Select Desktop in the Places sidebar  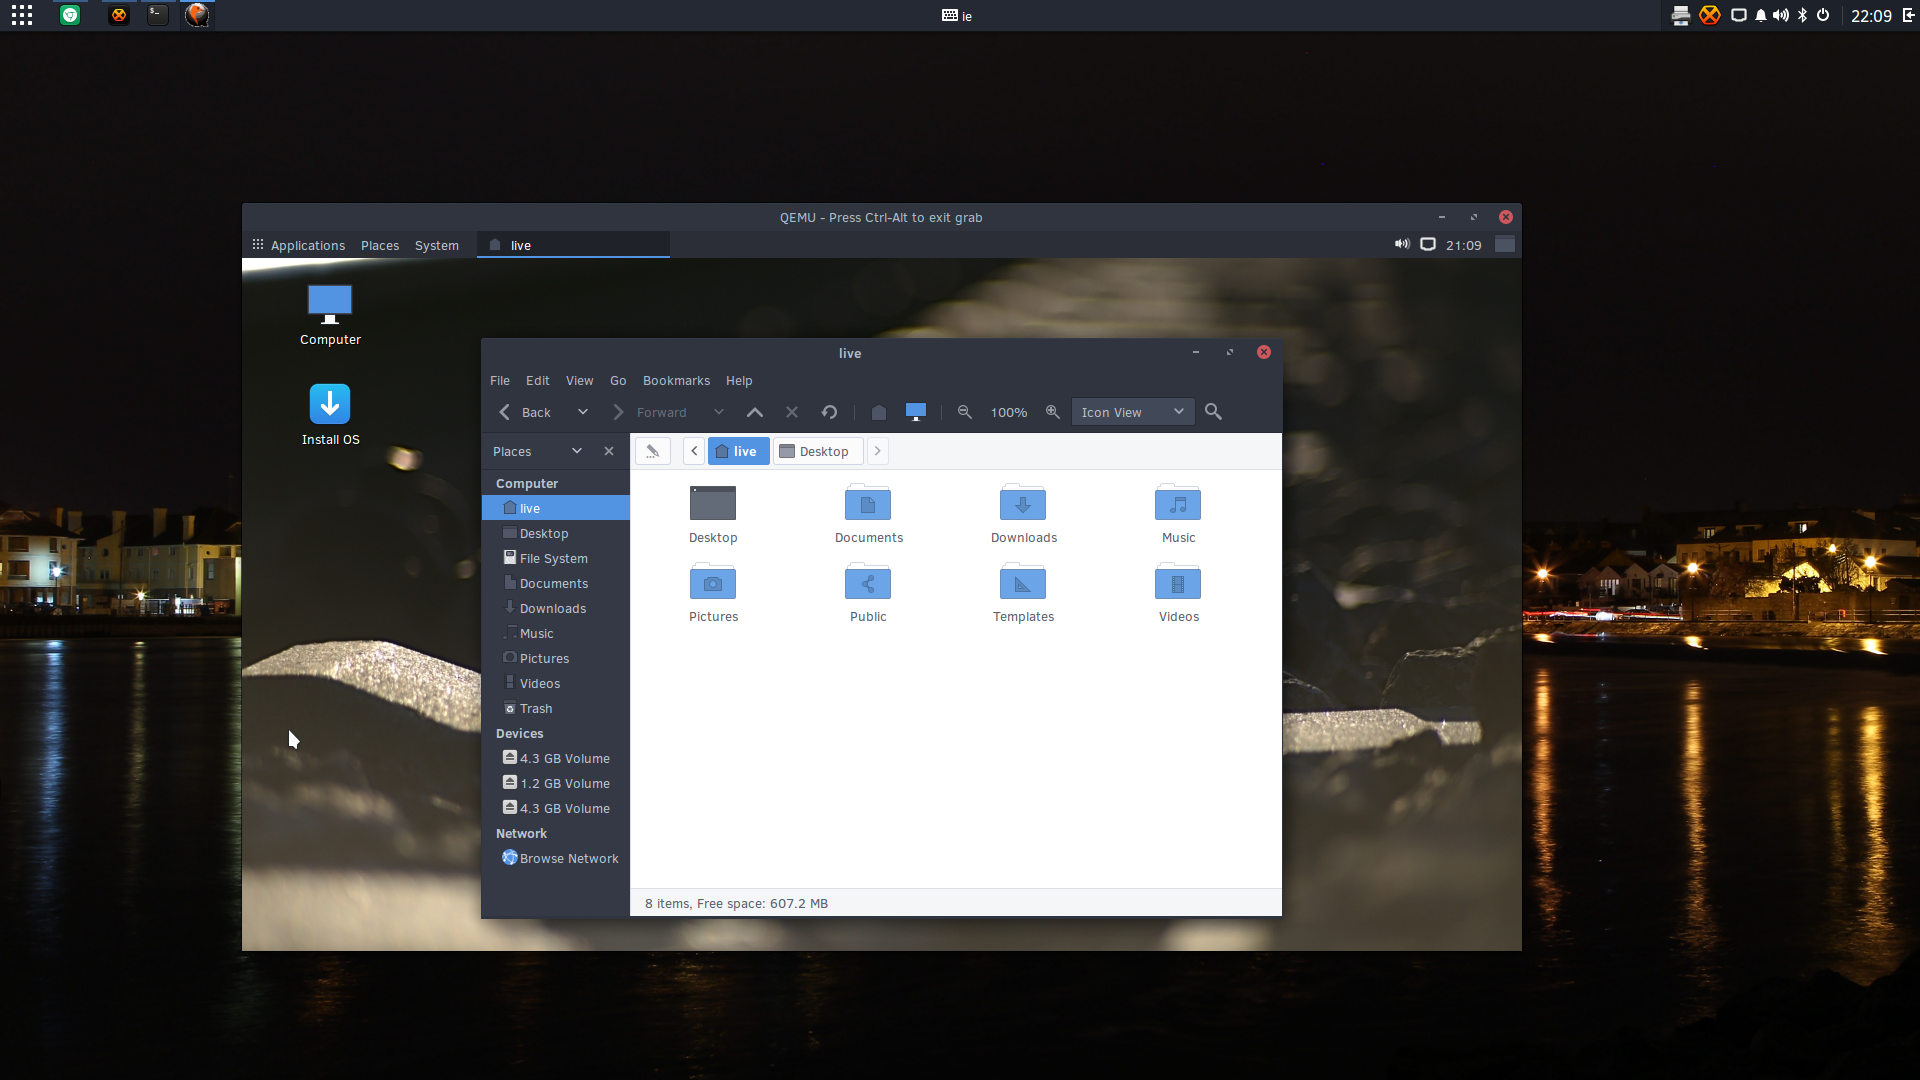pyautogui.click(x=556, y=534)
